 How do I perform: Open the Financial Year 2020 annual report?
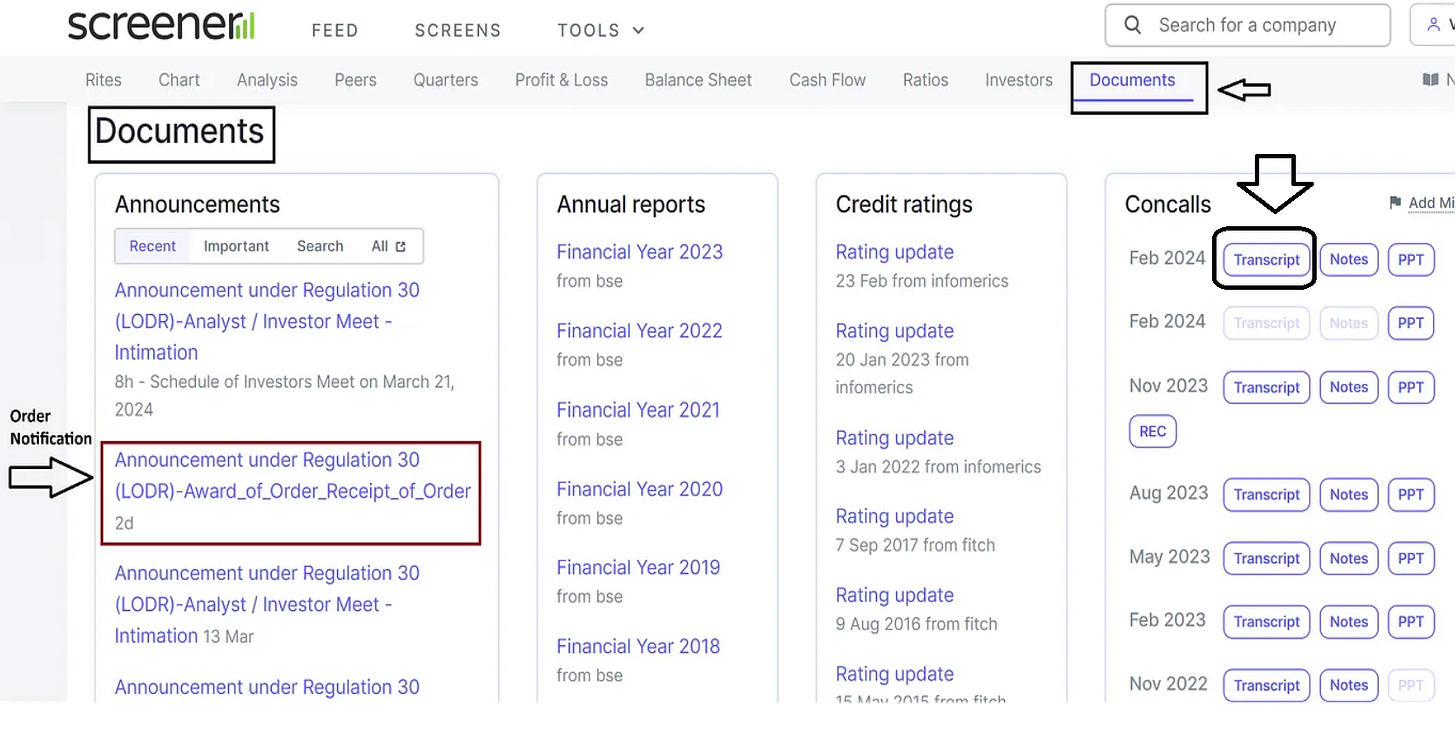point(639,489)
